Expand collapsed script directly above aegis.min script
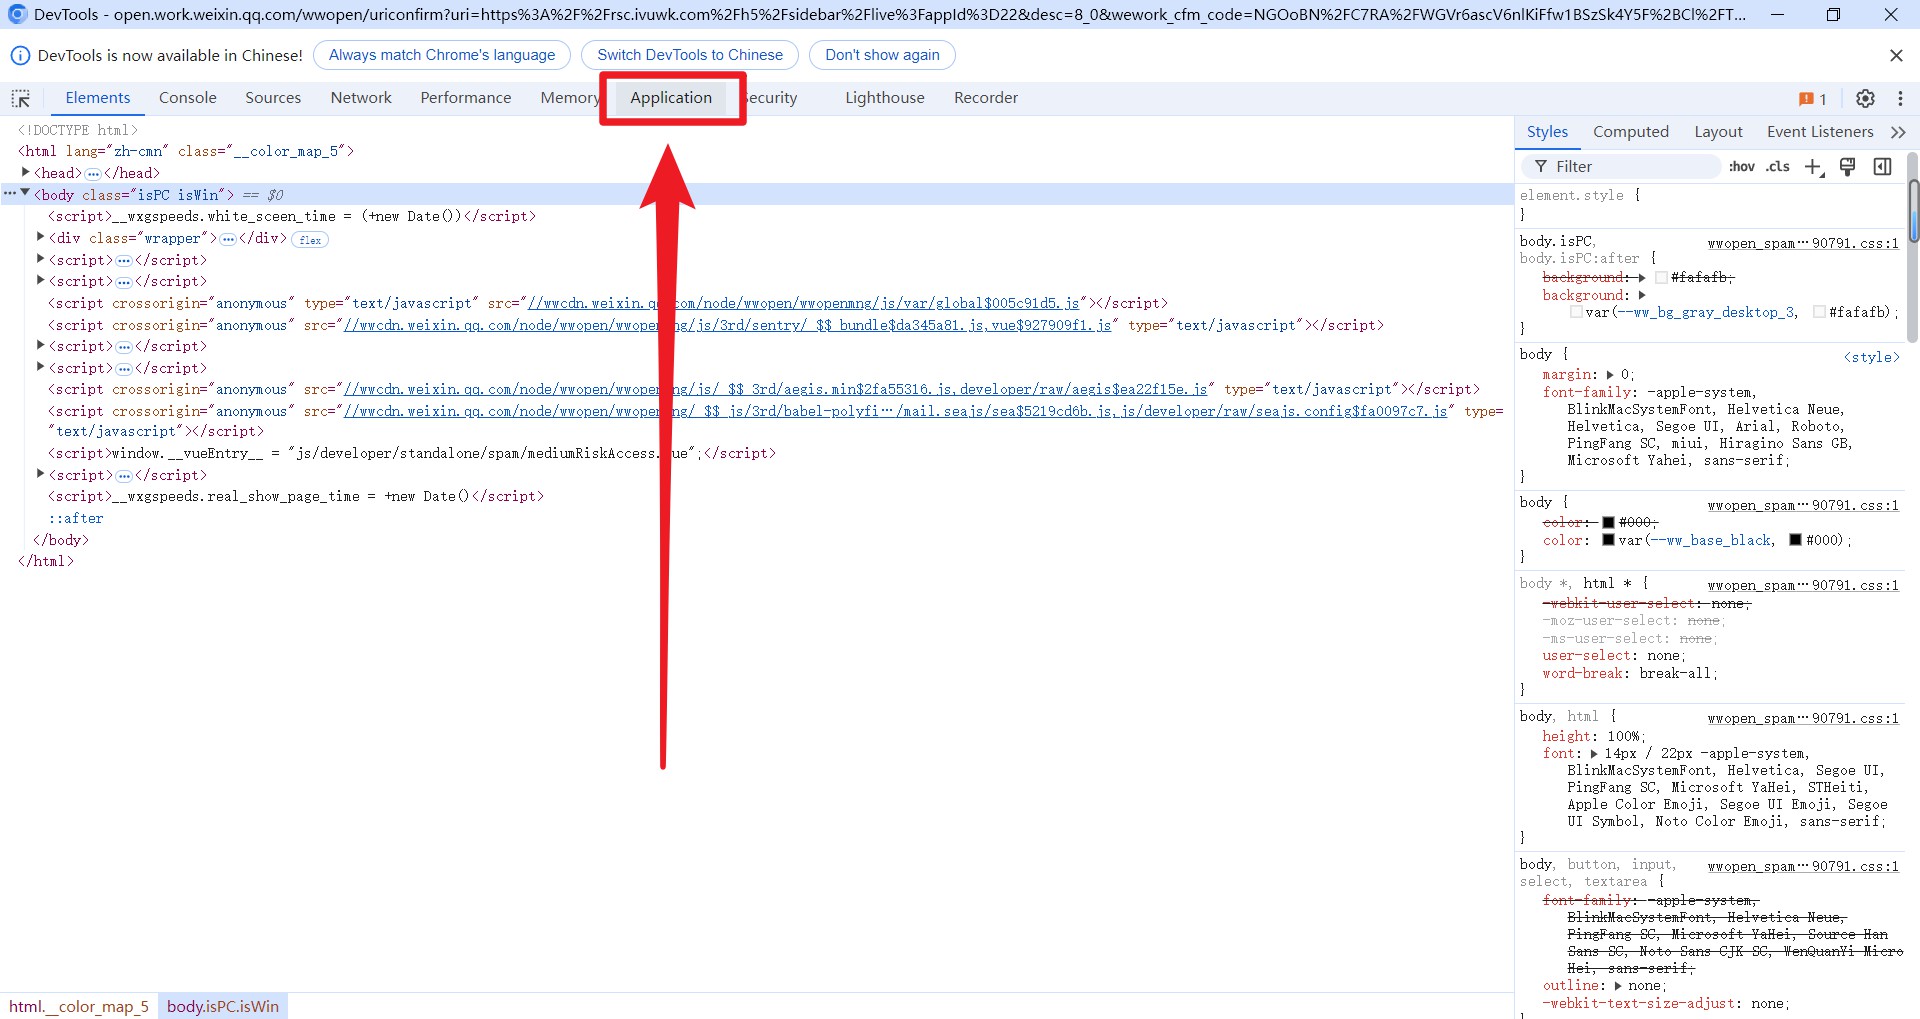Image resolution: width=1920 pixels, height=1019 pixels. [41, 367]
